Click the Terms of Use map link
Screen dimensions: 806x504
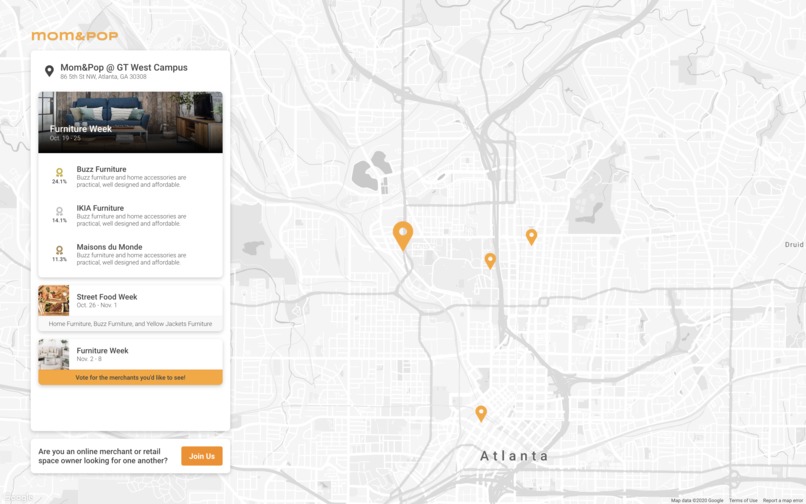[743, 500]
